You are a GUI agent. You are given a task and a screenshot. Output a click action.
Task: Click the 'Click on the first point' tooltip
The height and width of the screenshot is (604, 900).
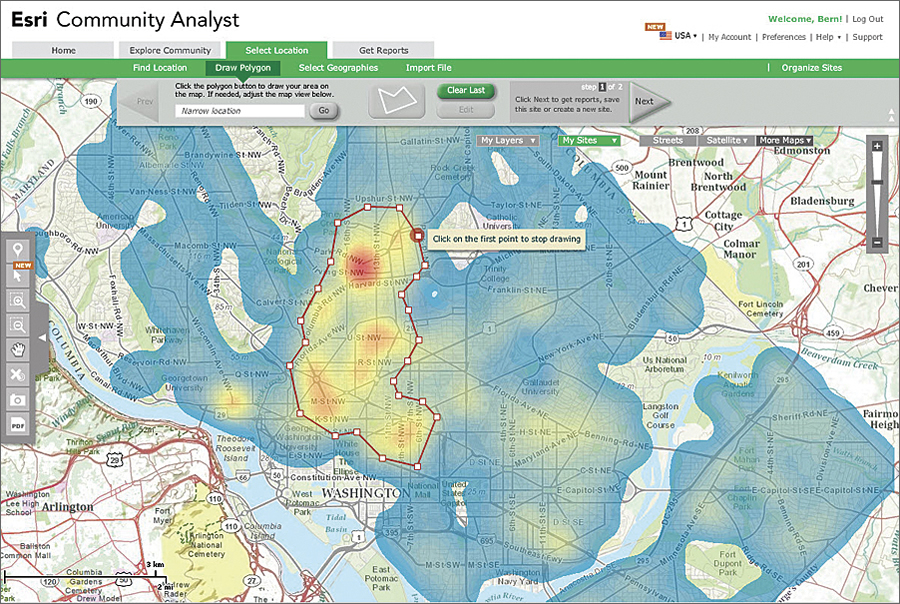tap(506, 239)
